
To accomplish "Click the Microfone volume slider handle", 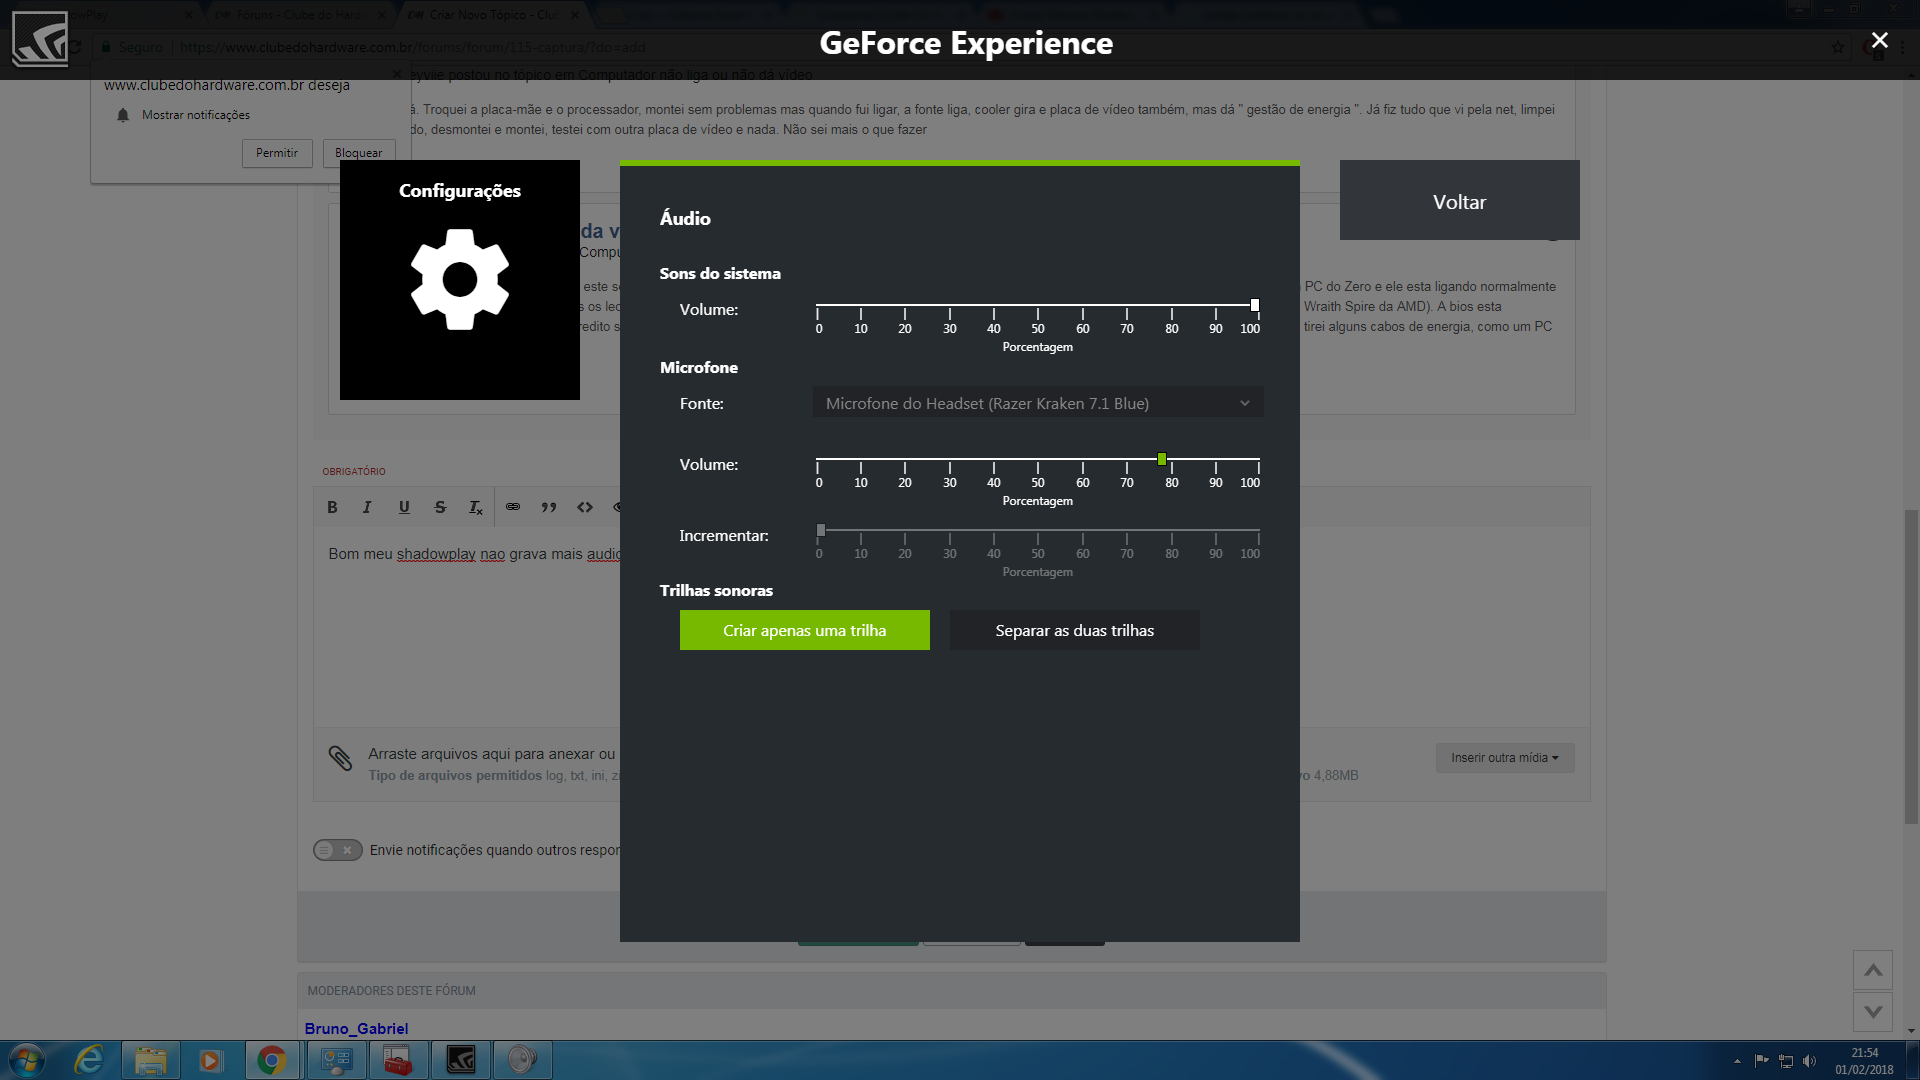I will click(x=1162, y=459).
